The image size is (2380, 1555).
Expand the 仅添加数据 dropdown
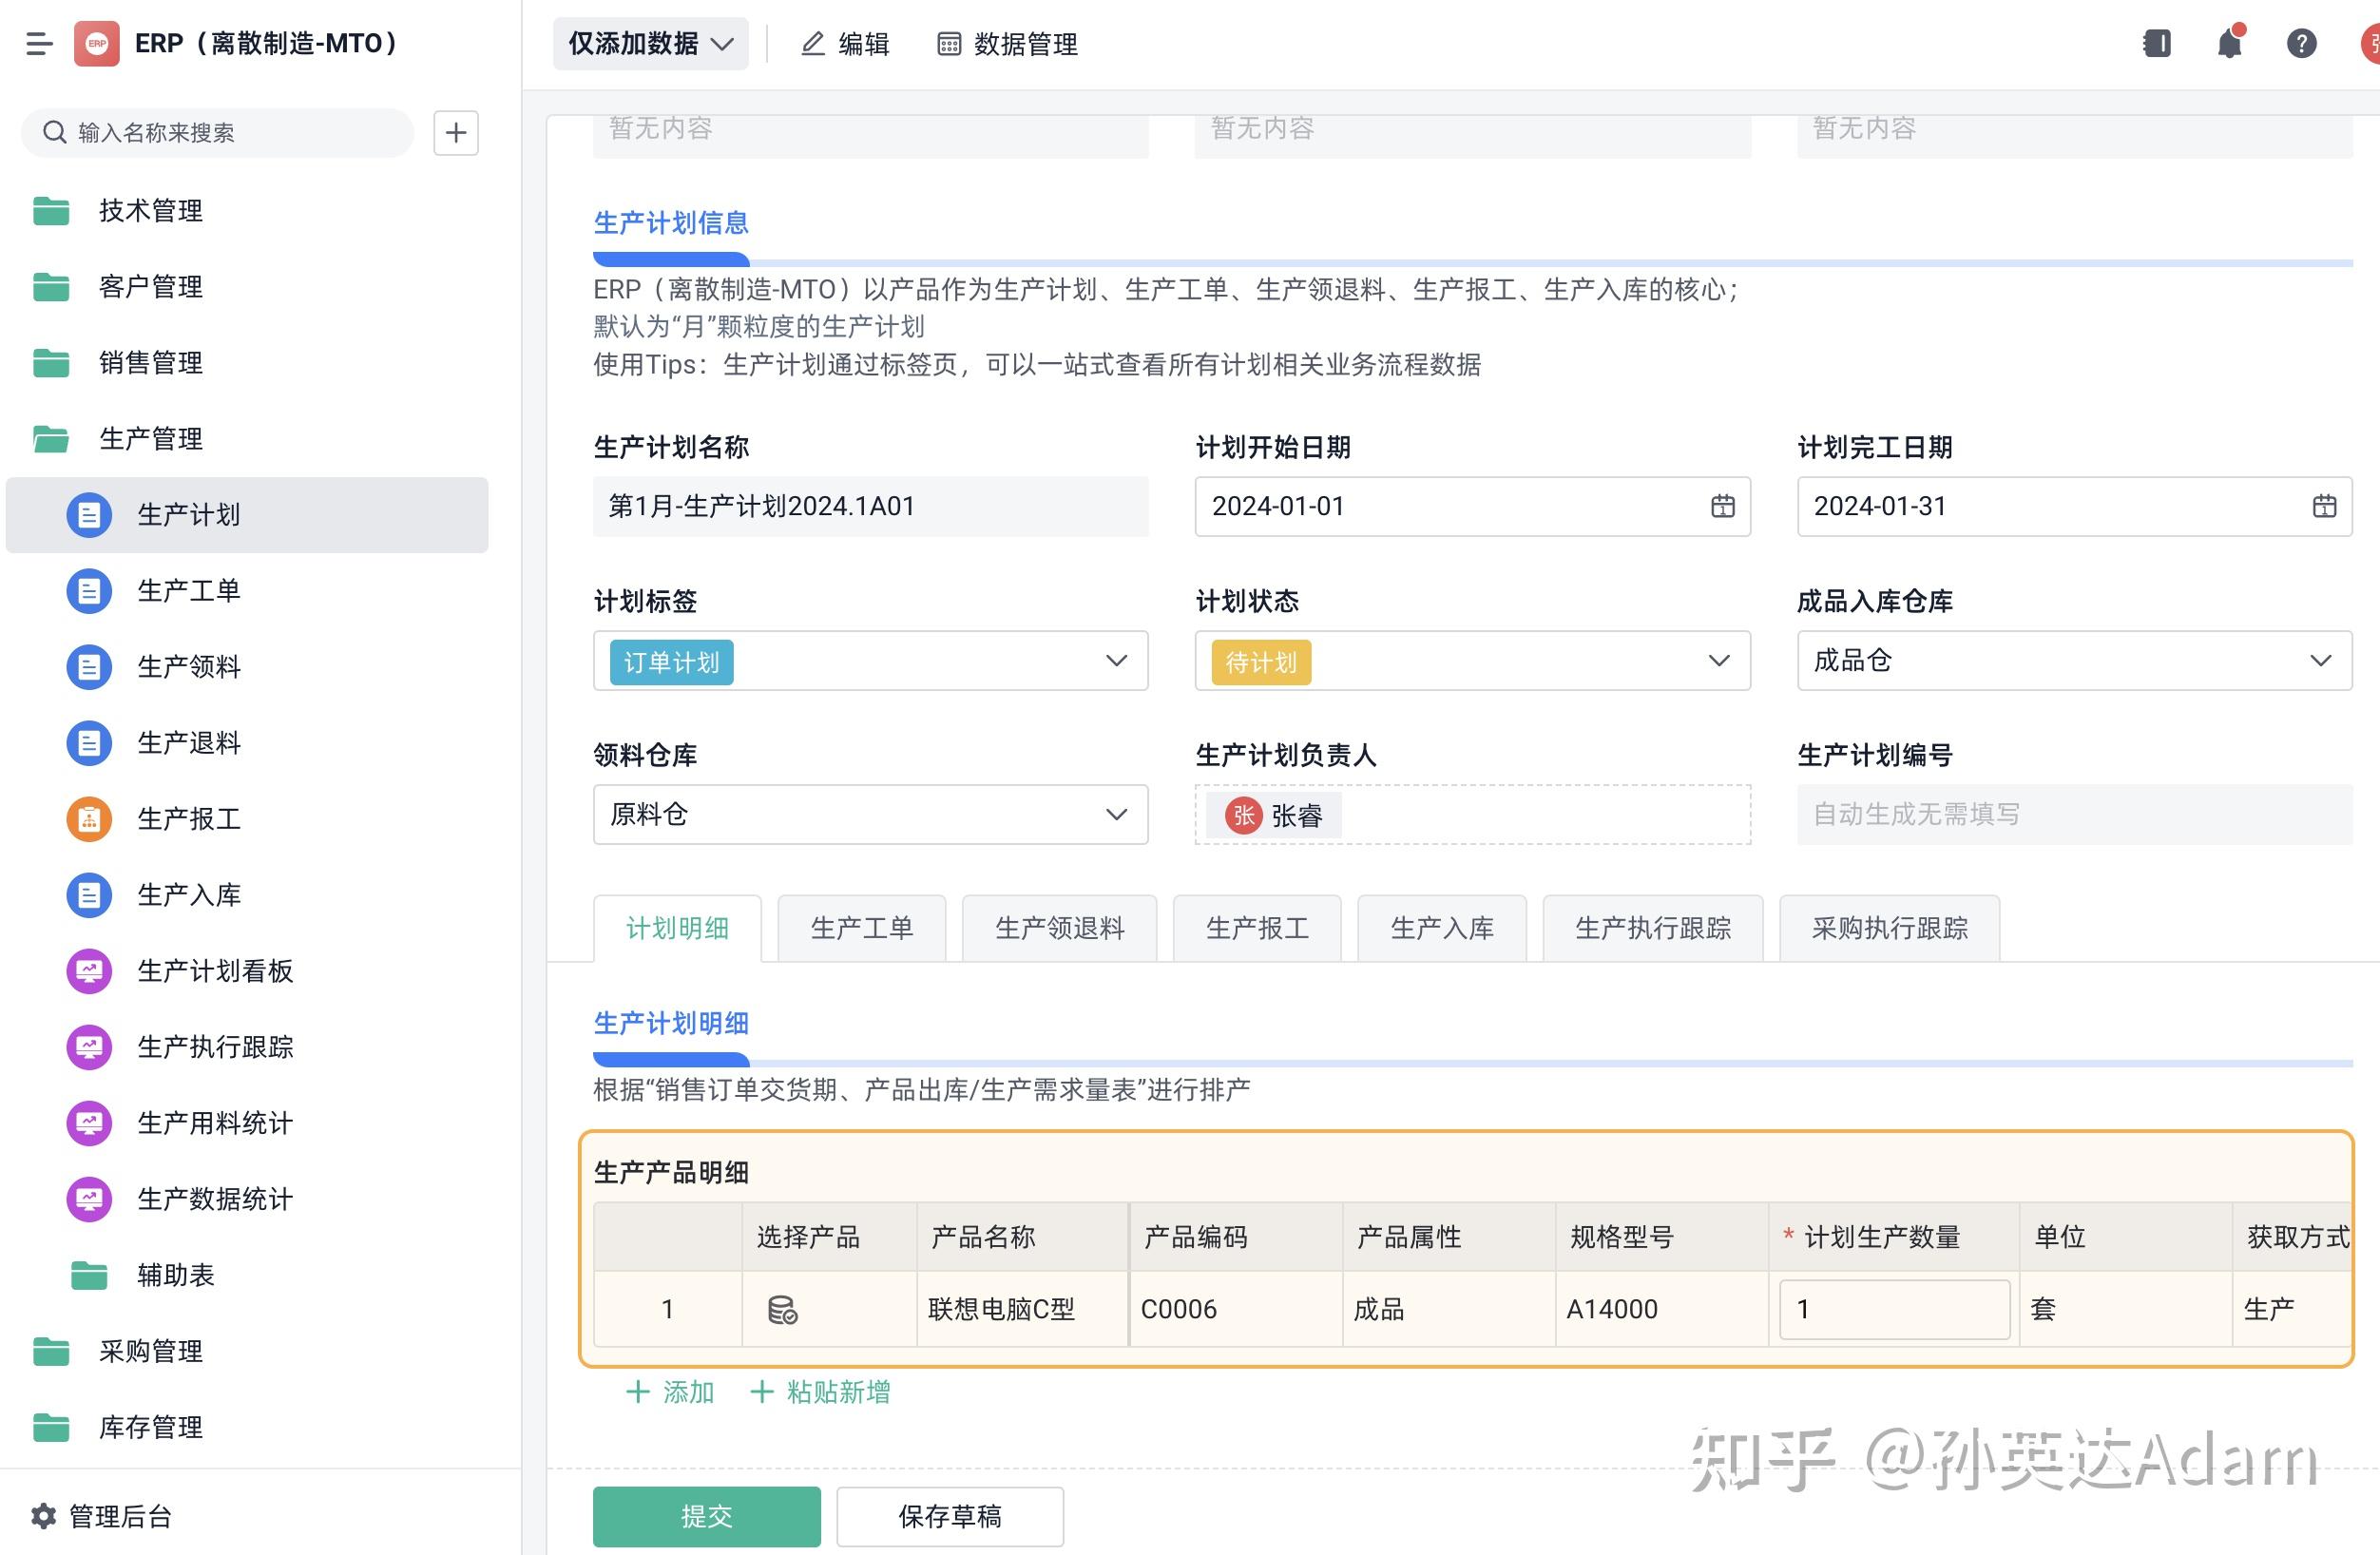(x=649, y=43)
